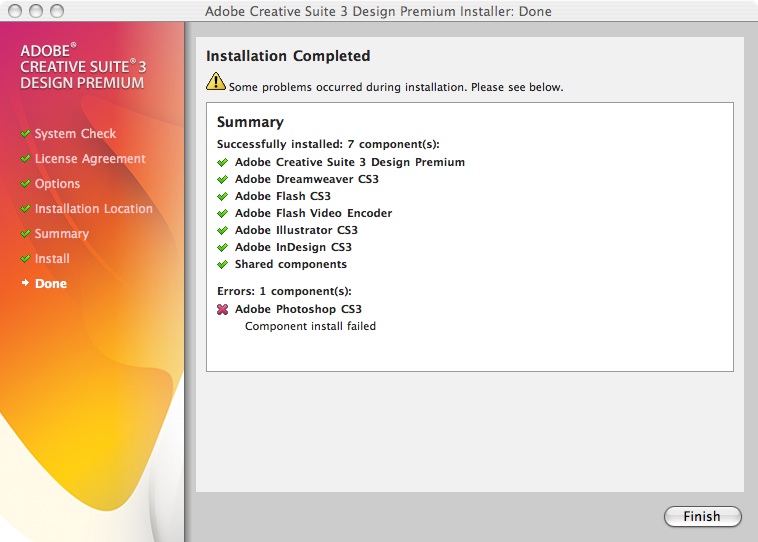Click the 'Adobe InDesign CS3' list entry

293,248
